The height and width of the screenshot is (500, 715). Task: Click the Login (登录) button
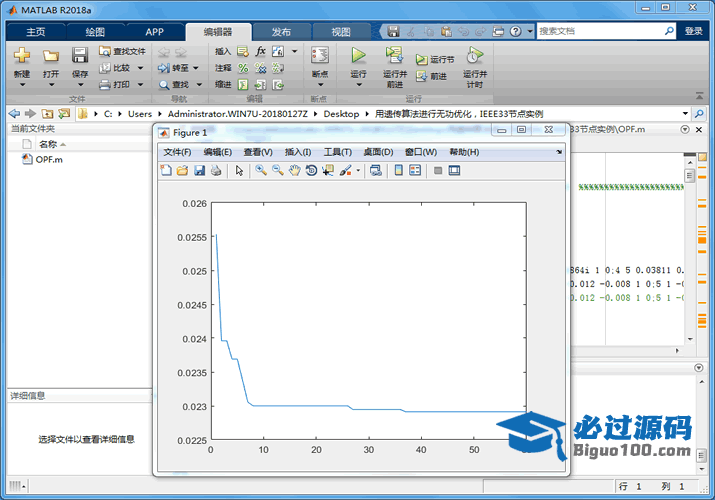(x=693, y=31)
